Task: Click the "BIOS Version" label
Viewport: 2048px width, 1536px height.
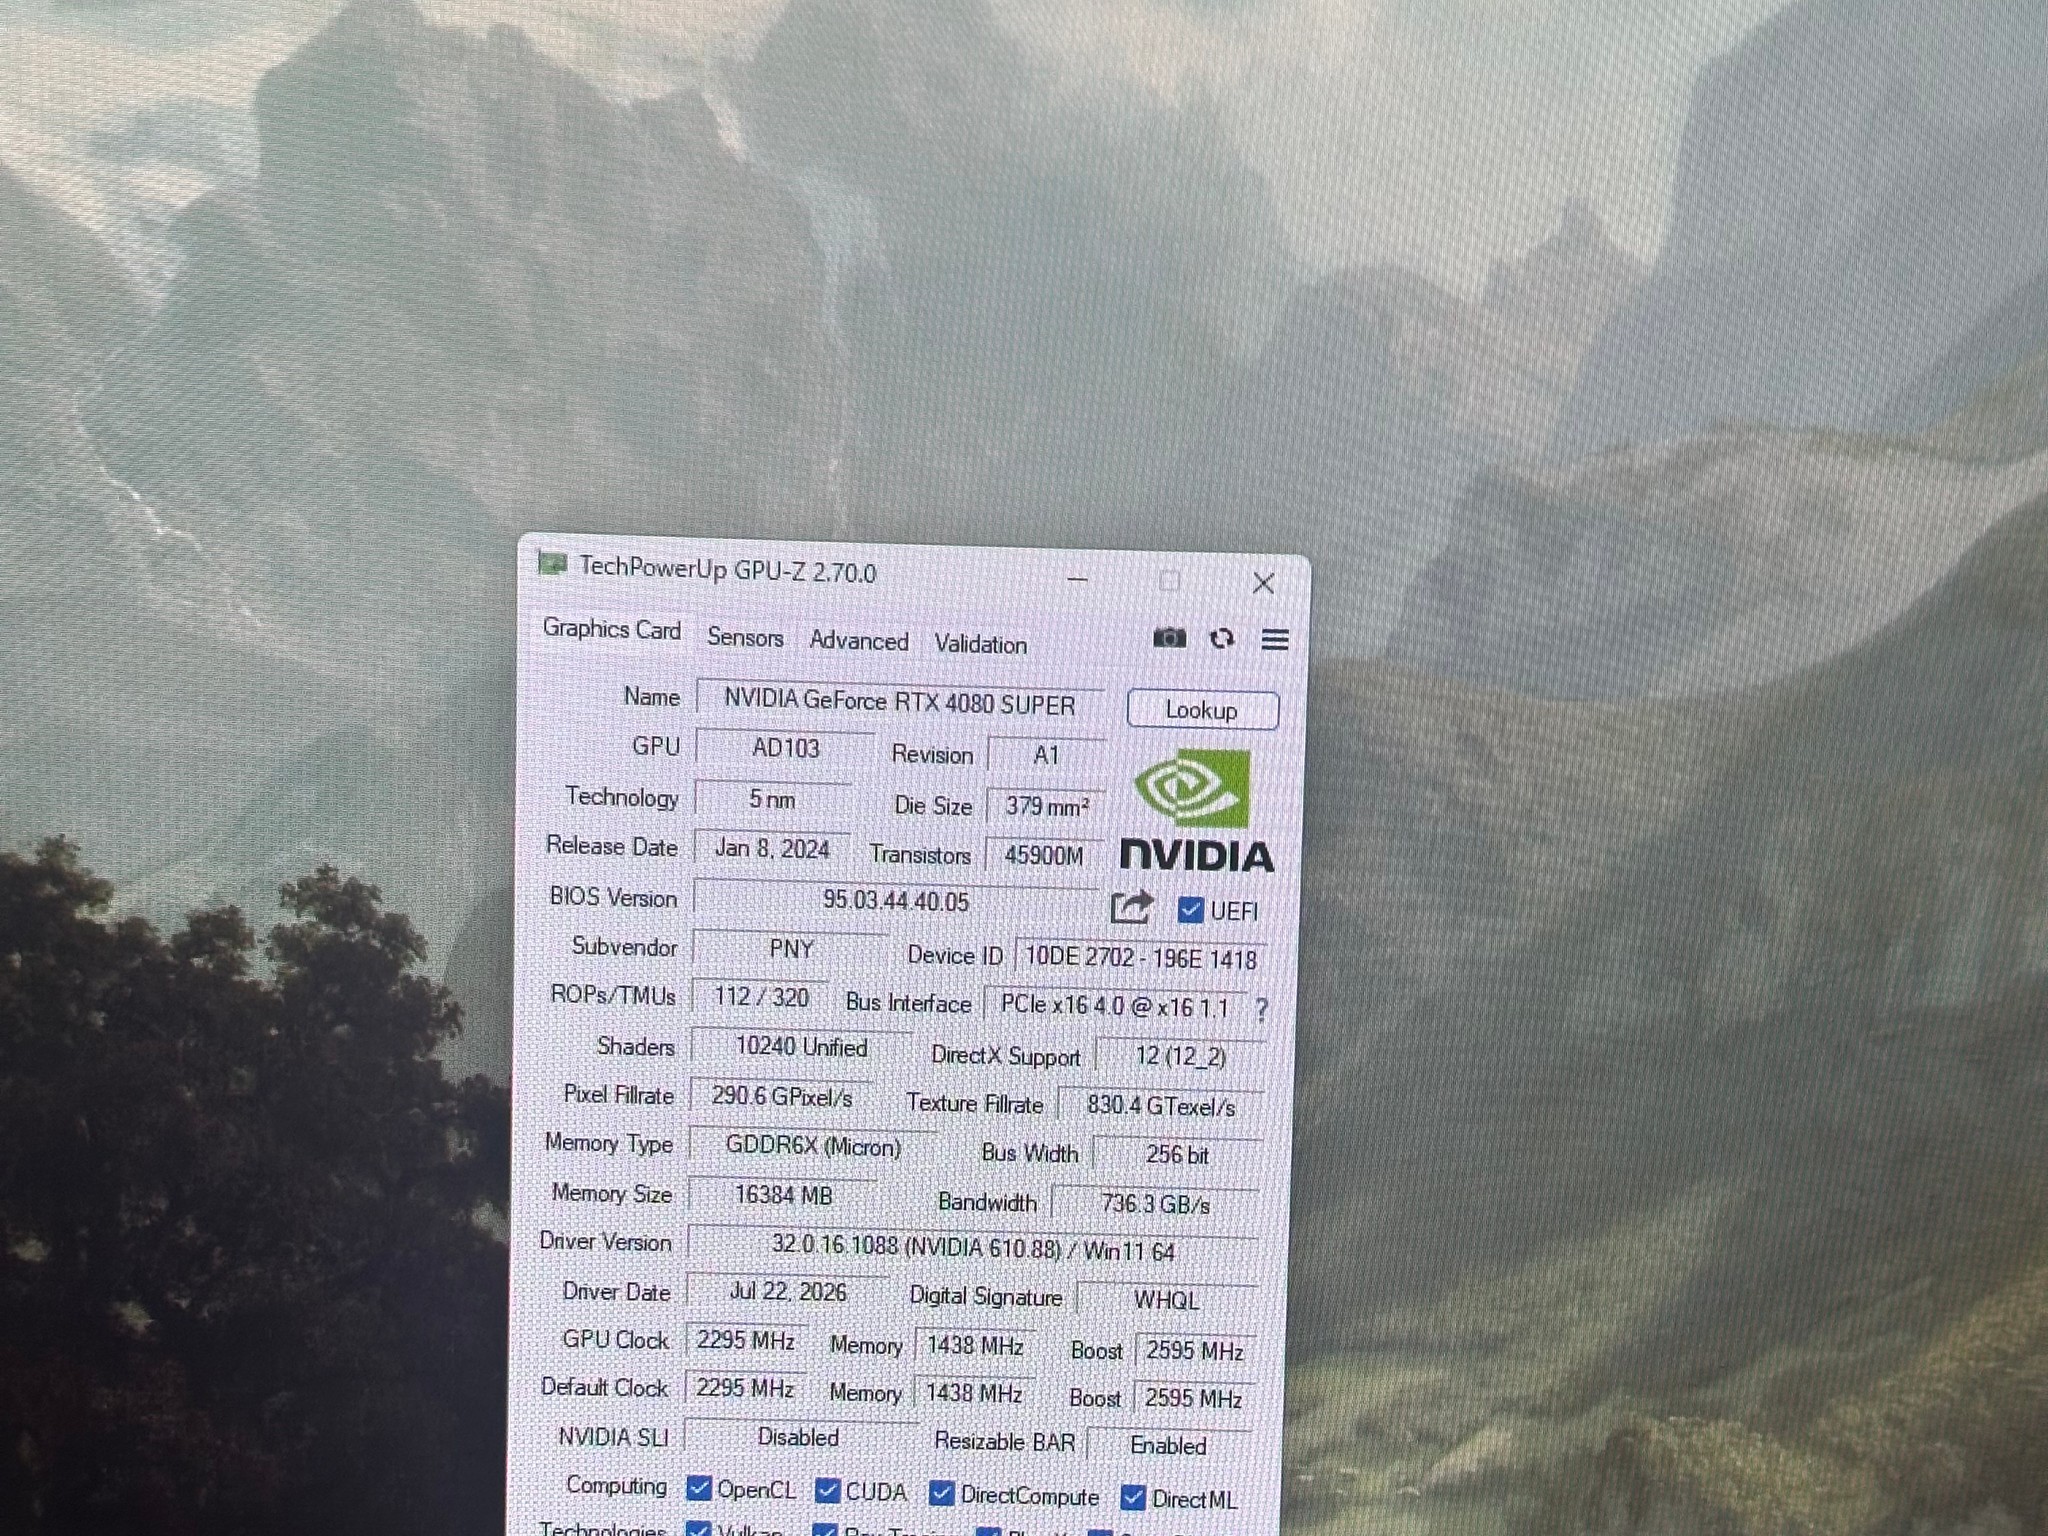Action: click(613, 897)
